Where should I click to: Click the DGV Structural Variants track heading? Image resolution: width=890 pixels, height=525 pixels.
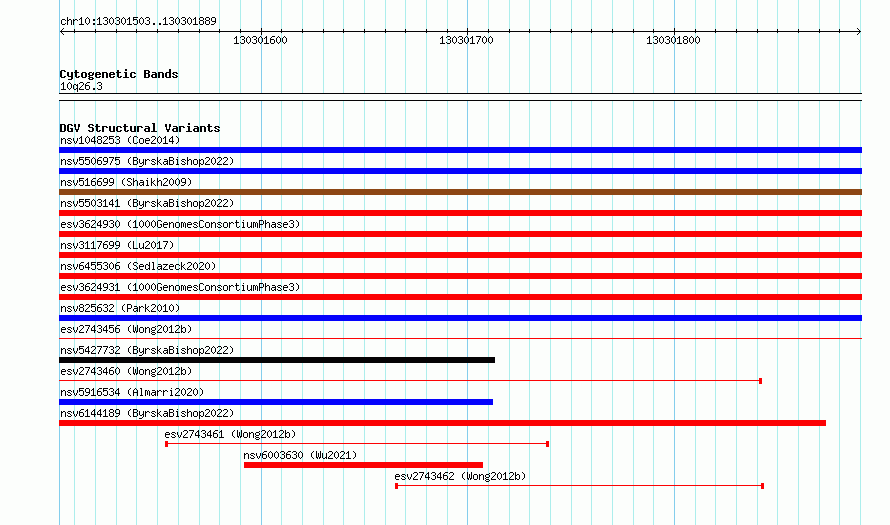pyautogui.click(x=140, y=128)
